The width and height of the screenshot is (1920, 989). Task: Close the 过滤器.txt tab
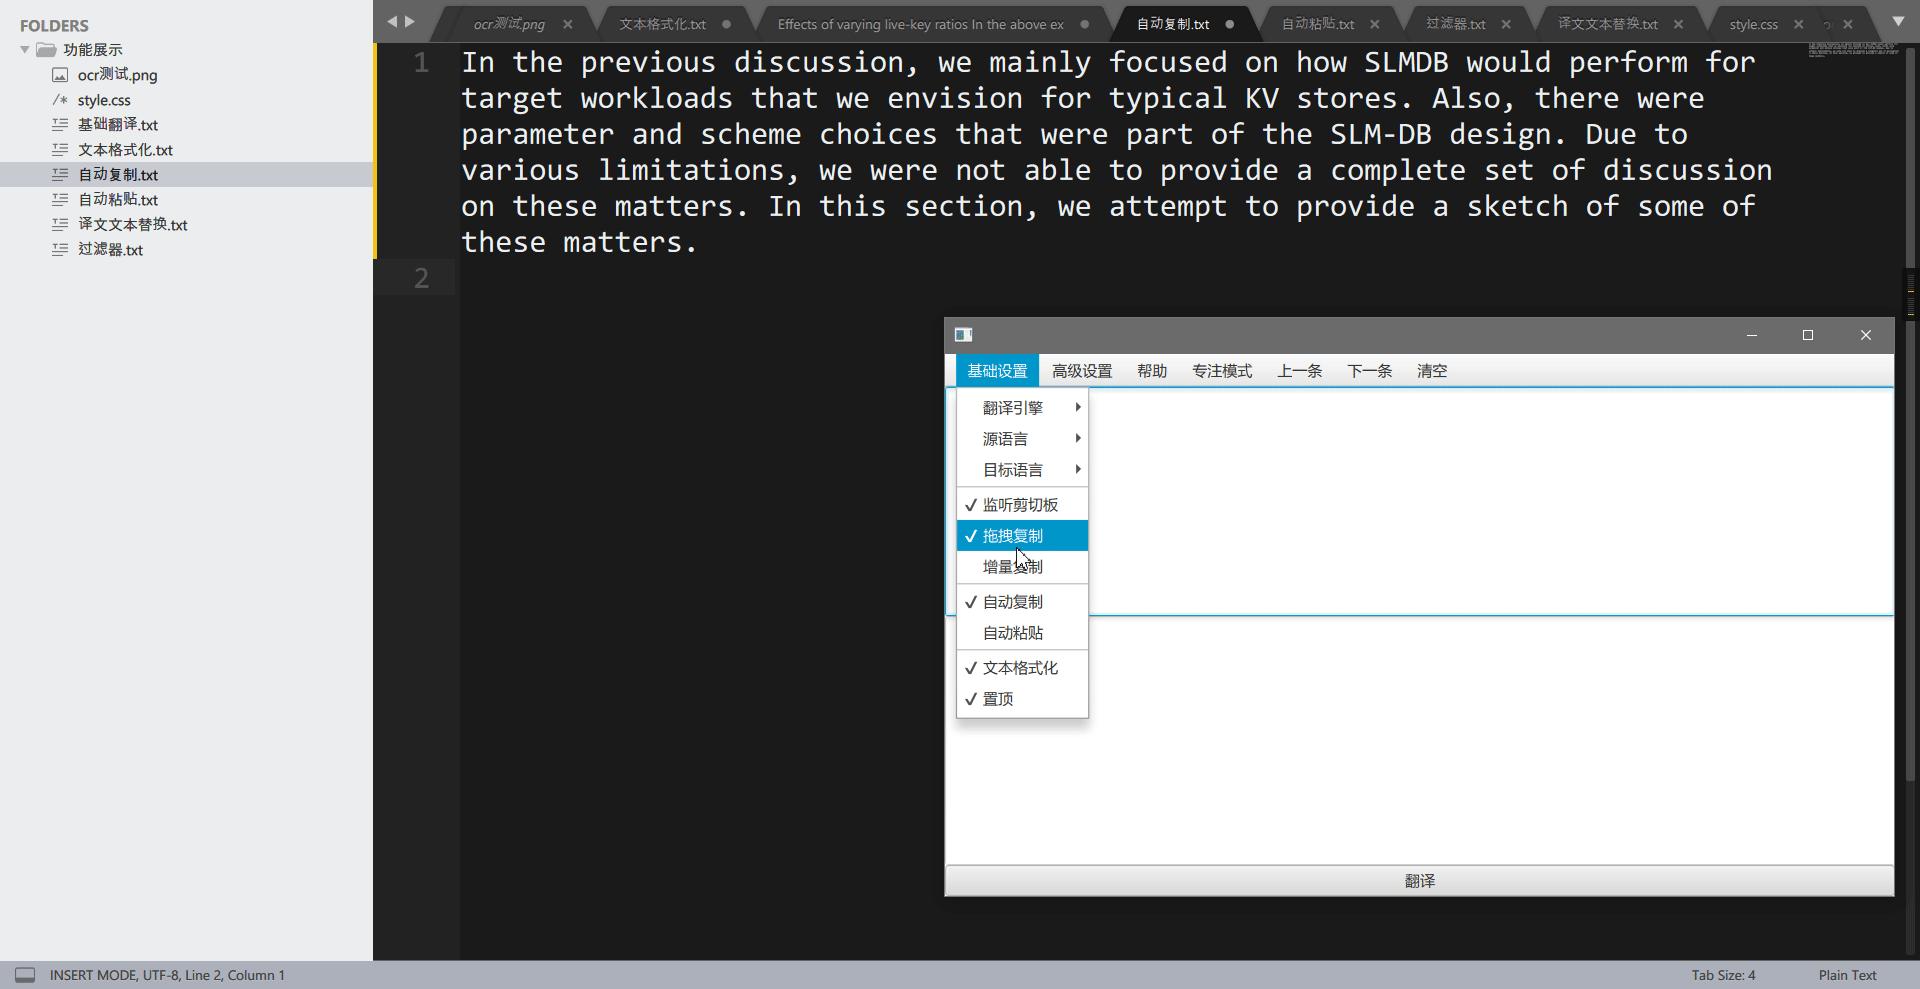click(1506, 24)
